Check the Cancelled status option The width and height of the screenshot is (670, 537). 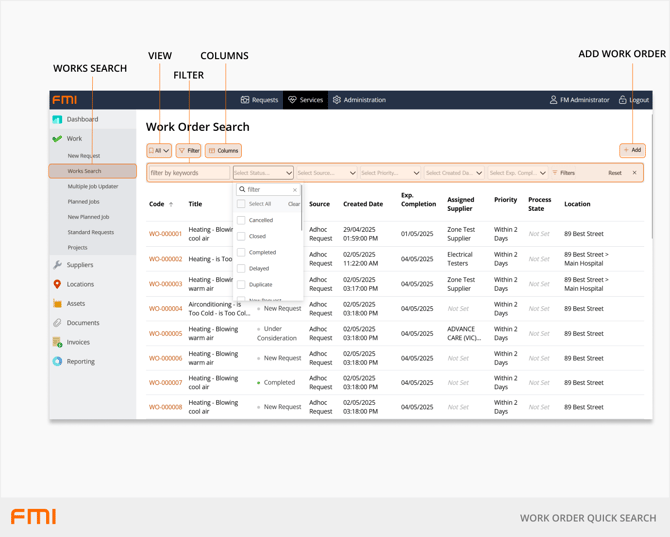click(241, 220)
